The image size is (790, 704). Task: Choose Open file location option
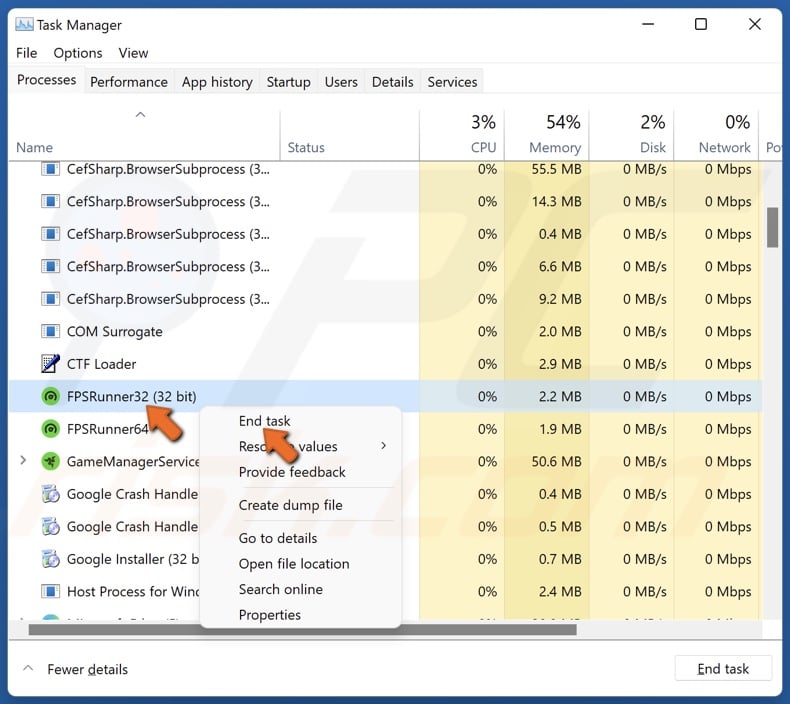point(294,564)
